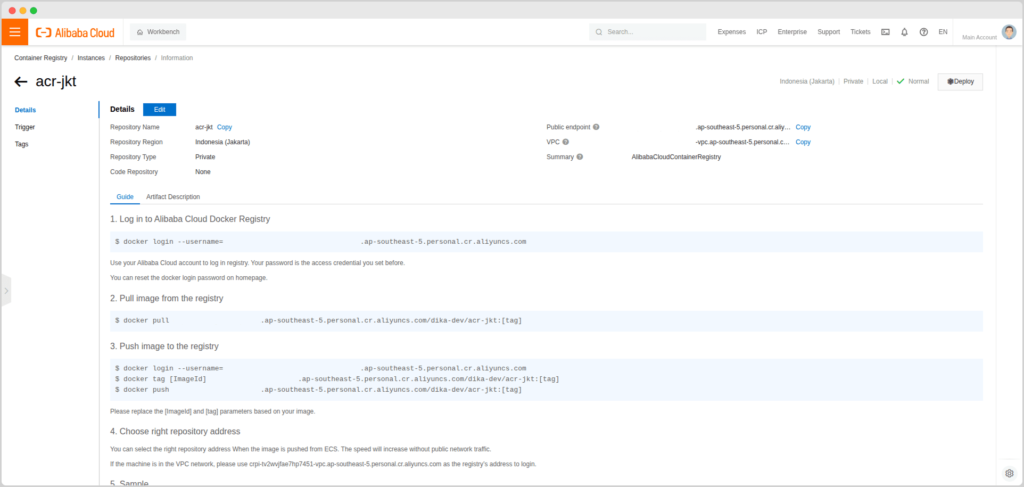
Task: Click the docker push command line
Action: (319, 390)
